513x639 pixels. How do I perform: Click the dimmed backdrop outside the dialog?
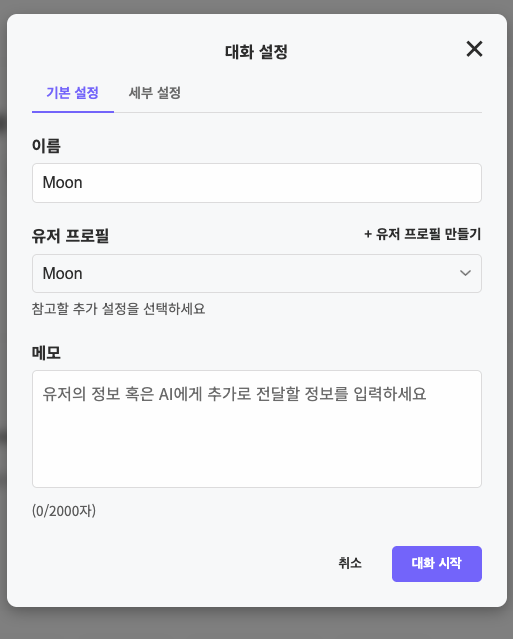(x=257, y=624)
